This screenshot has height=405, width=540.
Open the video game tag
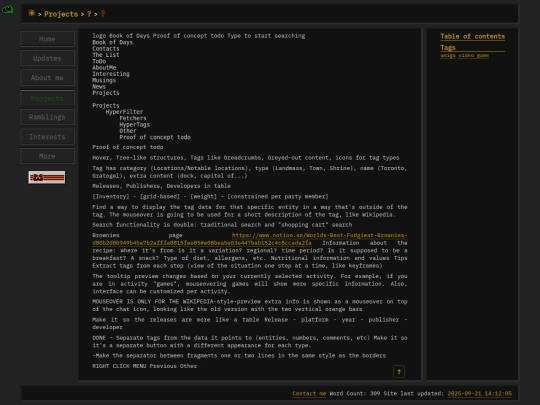(x=474, y=55)
